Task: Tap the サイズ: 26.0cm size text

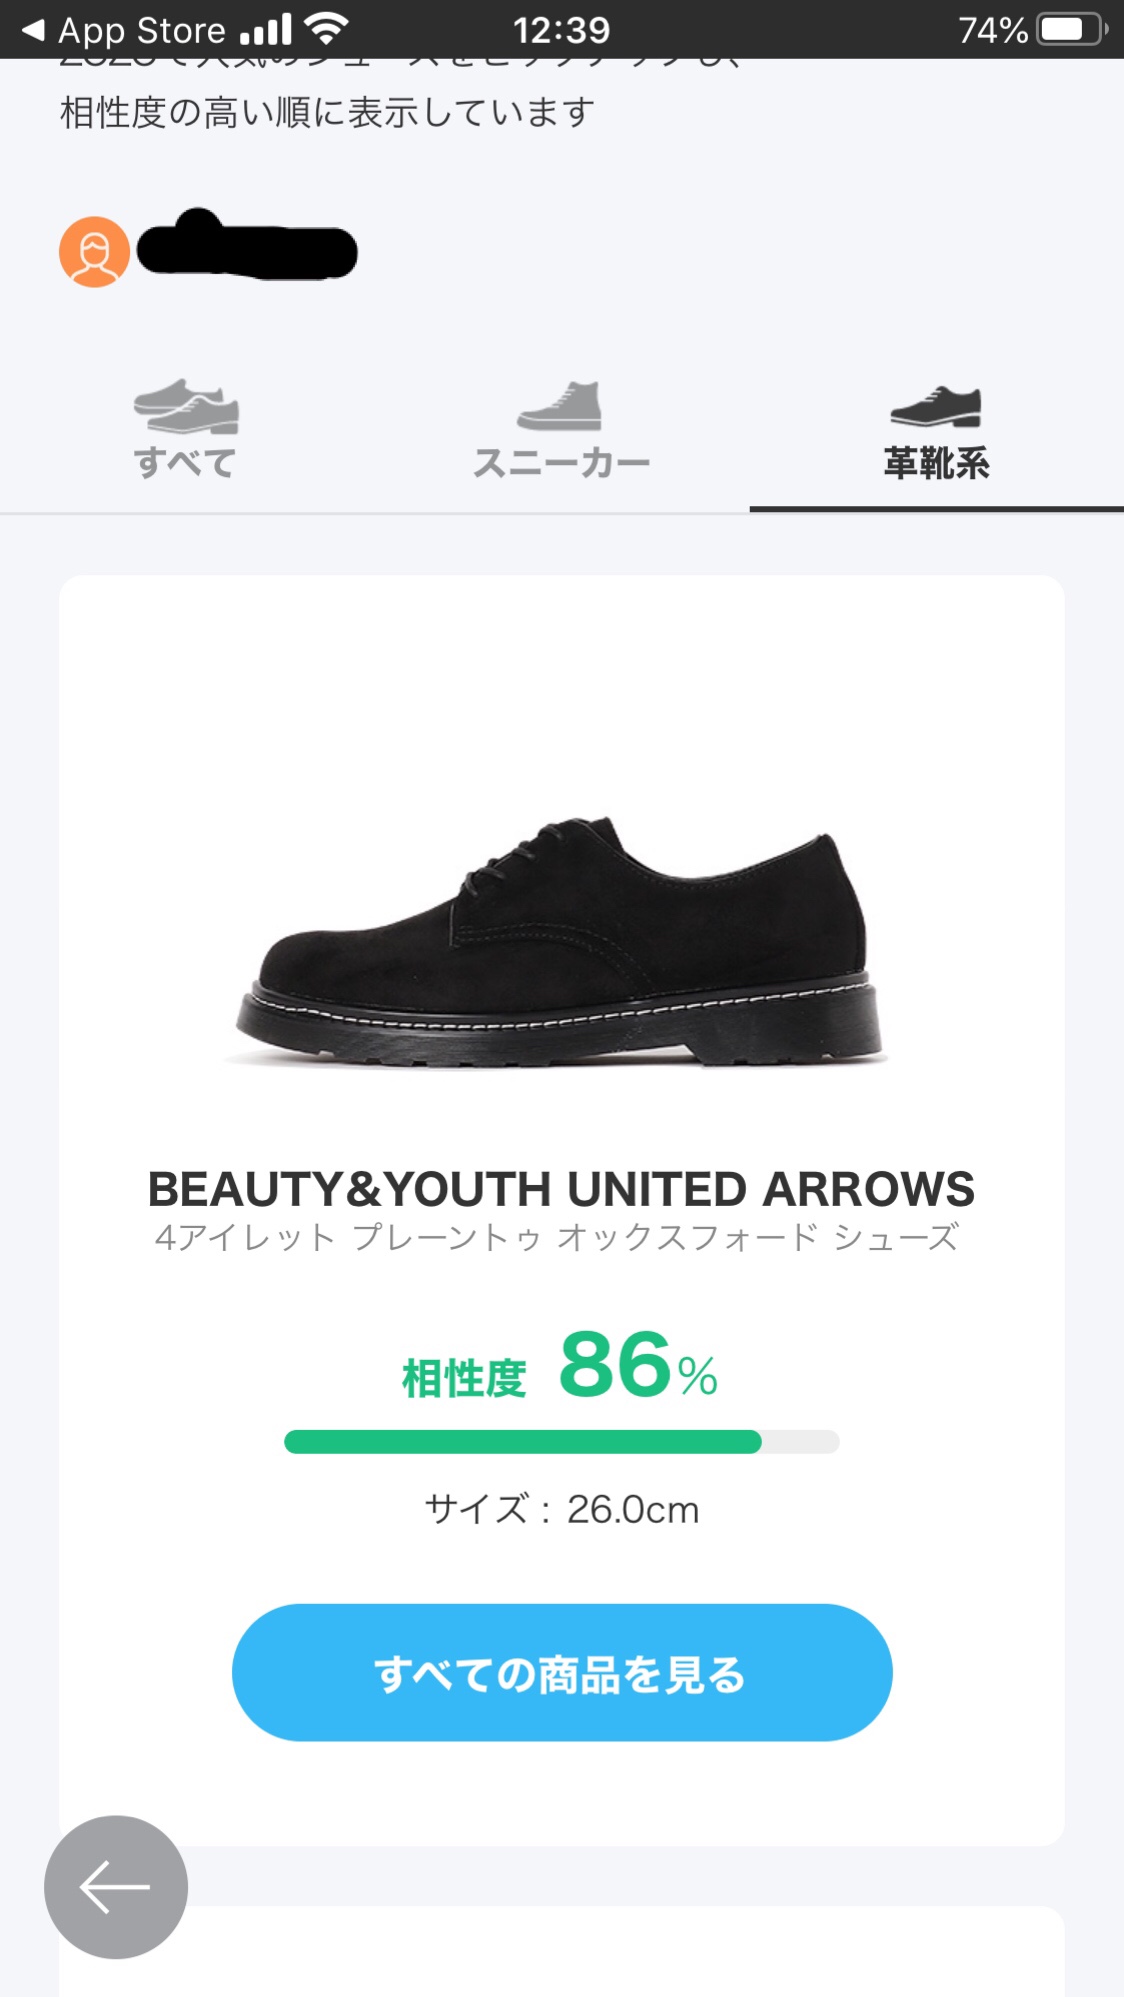Action: [561, 1509]
